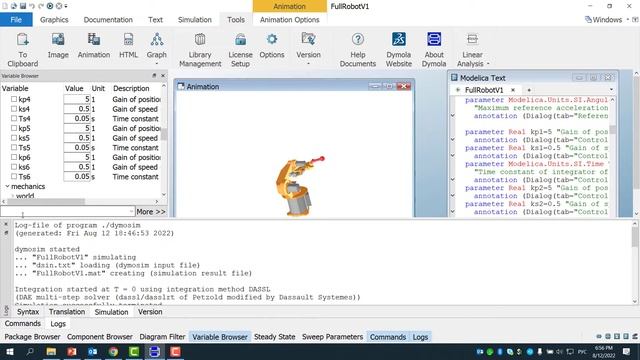Open the Windows layout menu icon
Image resolution: width=640 pixels, height=360 pixels.
[x=588, y=20]
